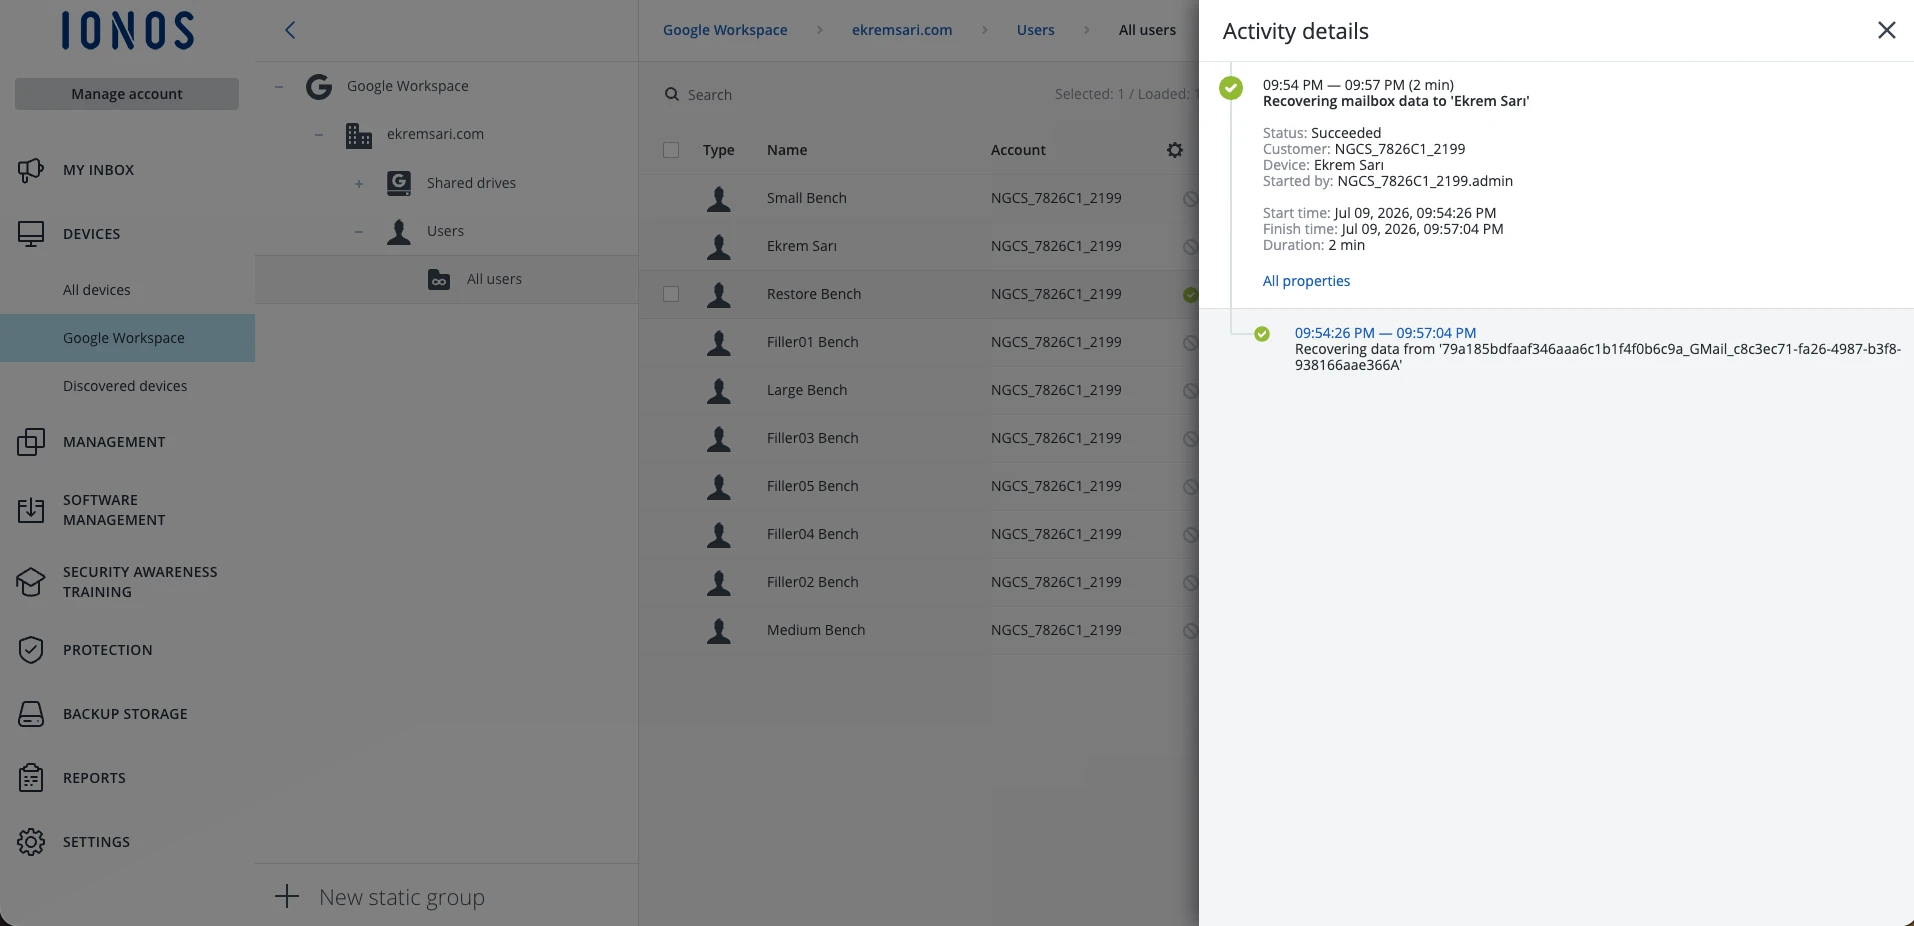Open the All properties link
The height and width of the screenshot is (926, 1914).
pos(1306,281)
